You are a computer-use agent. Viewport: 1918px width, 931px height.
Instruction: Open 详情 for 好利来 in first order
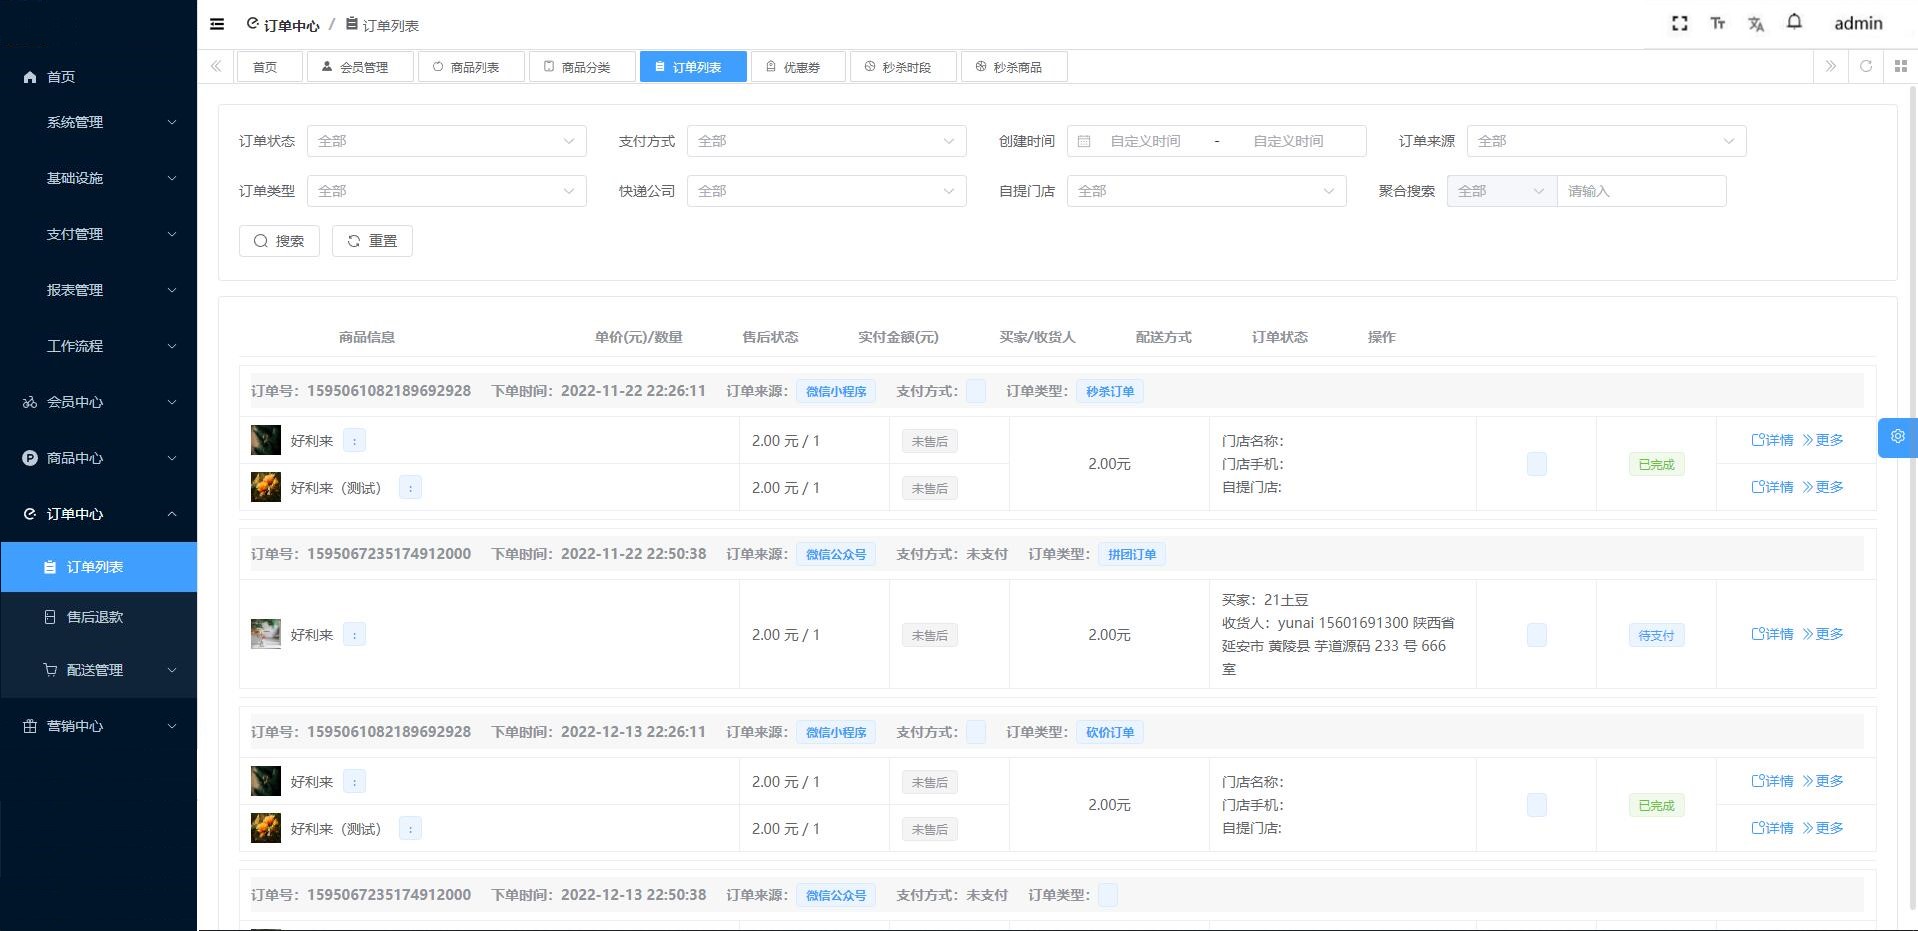click(x=1772, y=440)
